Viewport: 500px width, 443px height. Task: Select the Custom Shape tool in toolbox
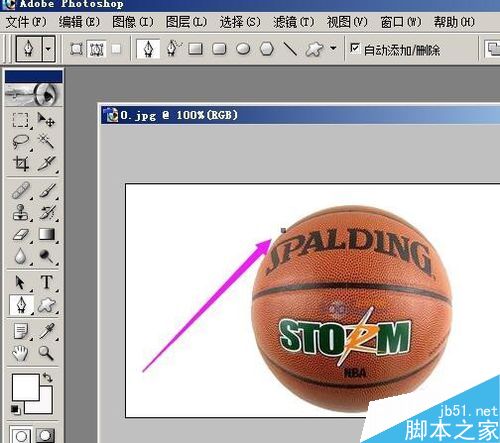pos(47,305)
